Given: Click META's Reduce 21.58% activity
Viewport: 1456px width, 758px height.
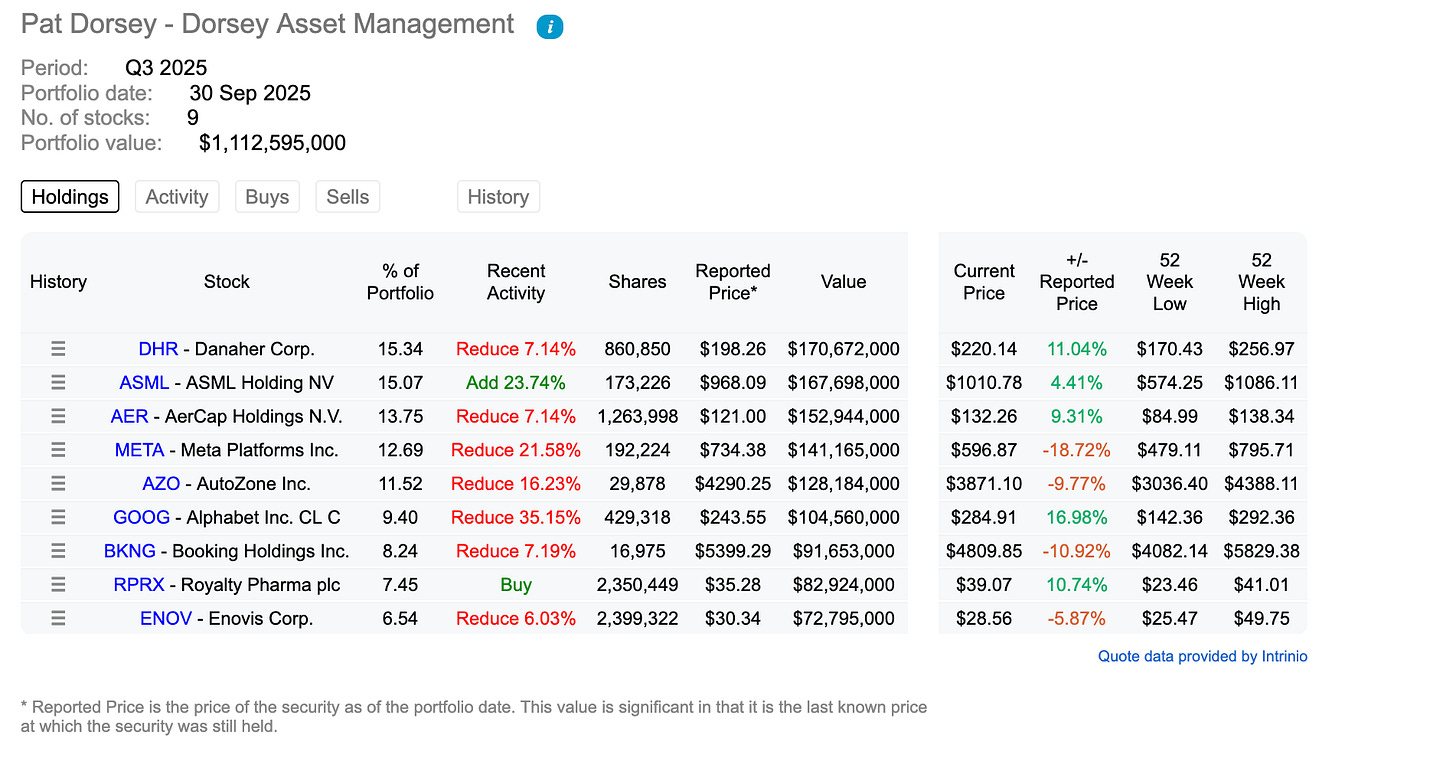Looking at the screenshot, I should click(516, 450).
